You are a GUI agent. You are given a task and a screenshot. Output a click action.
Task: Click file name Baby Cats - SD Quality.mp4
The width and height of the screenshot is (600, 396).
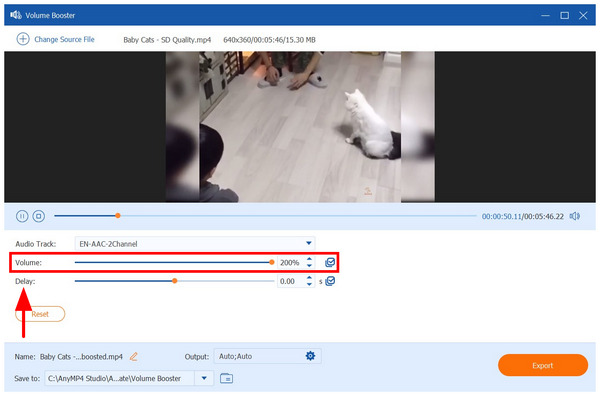167,40
